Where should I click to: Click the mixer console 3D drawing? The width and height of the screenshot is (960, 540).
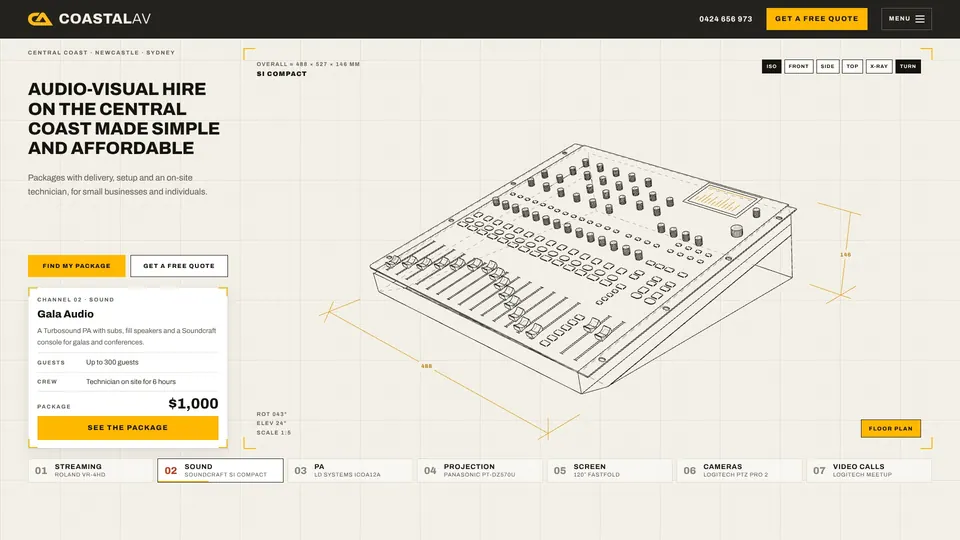point(582,269)
